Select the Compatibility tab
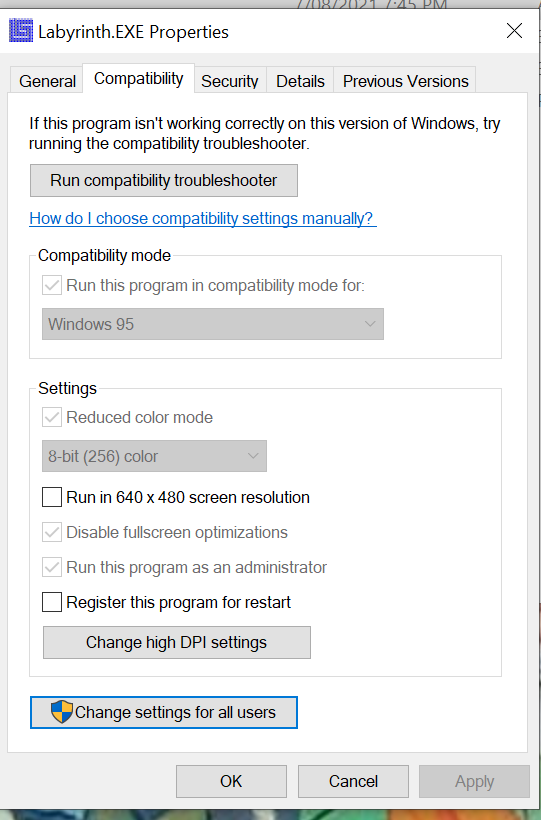Image resolution: width=541 pixels, height=820 pixels. tap(139, 78)
